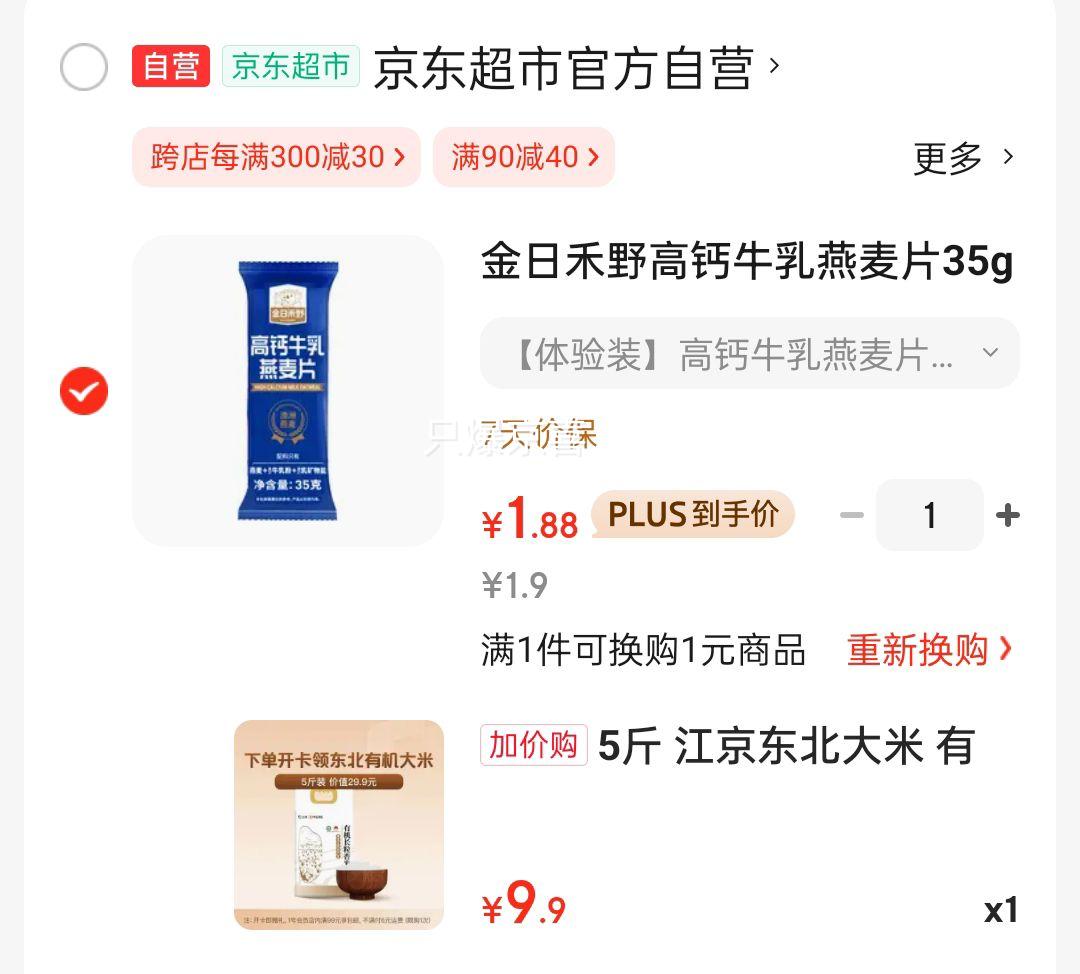Decrease quantity with the minus icon
Image resolution: width=1080 pixels, height=974 pixels.
coord(851,515)
